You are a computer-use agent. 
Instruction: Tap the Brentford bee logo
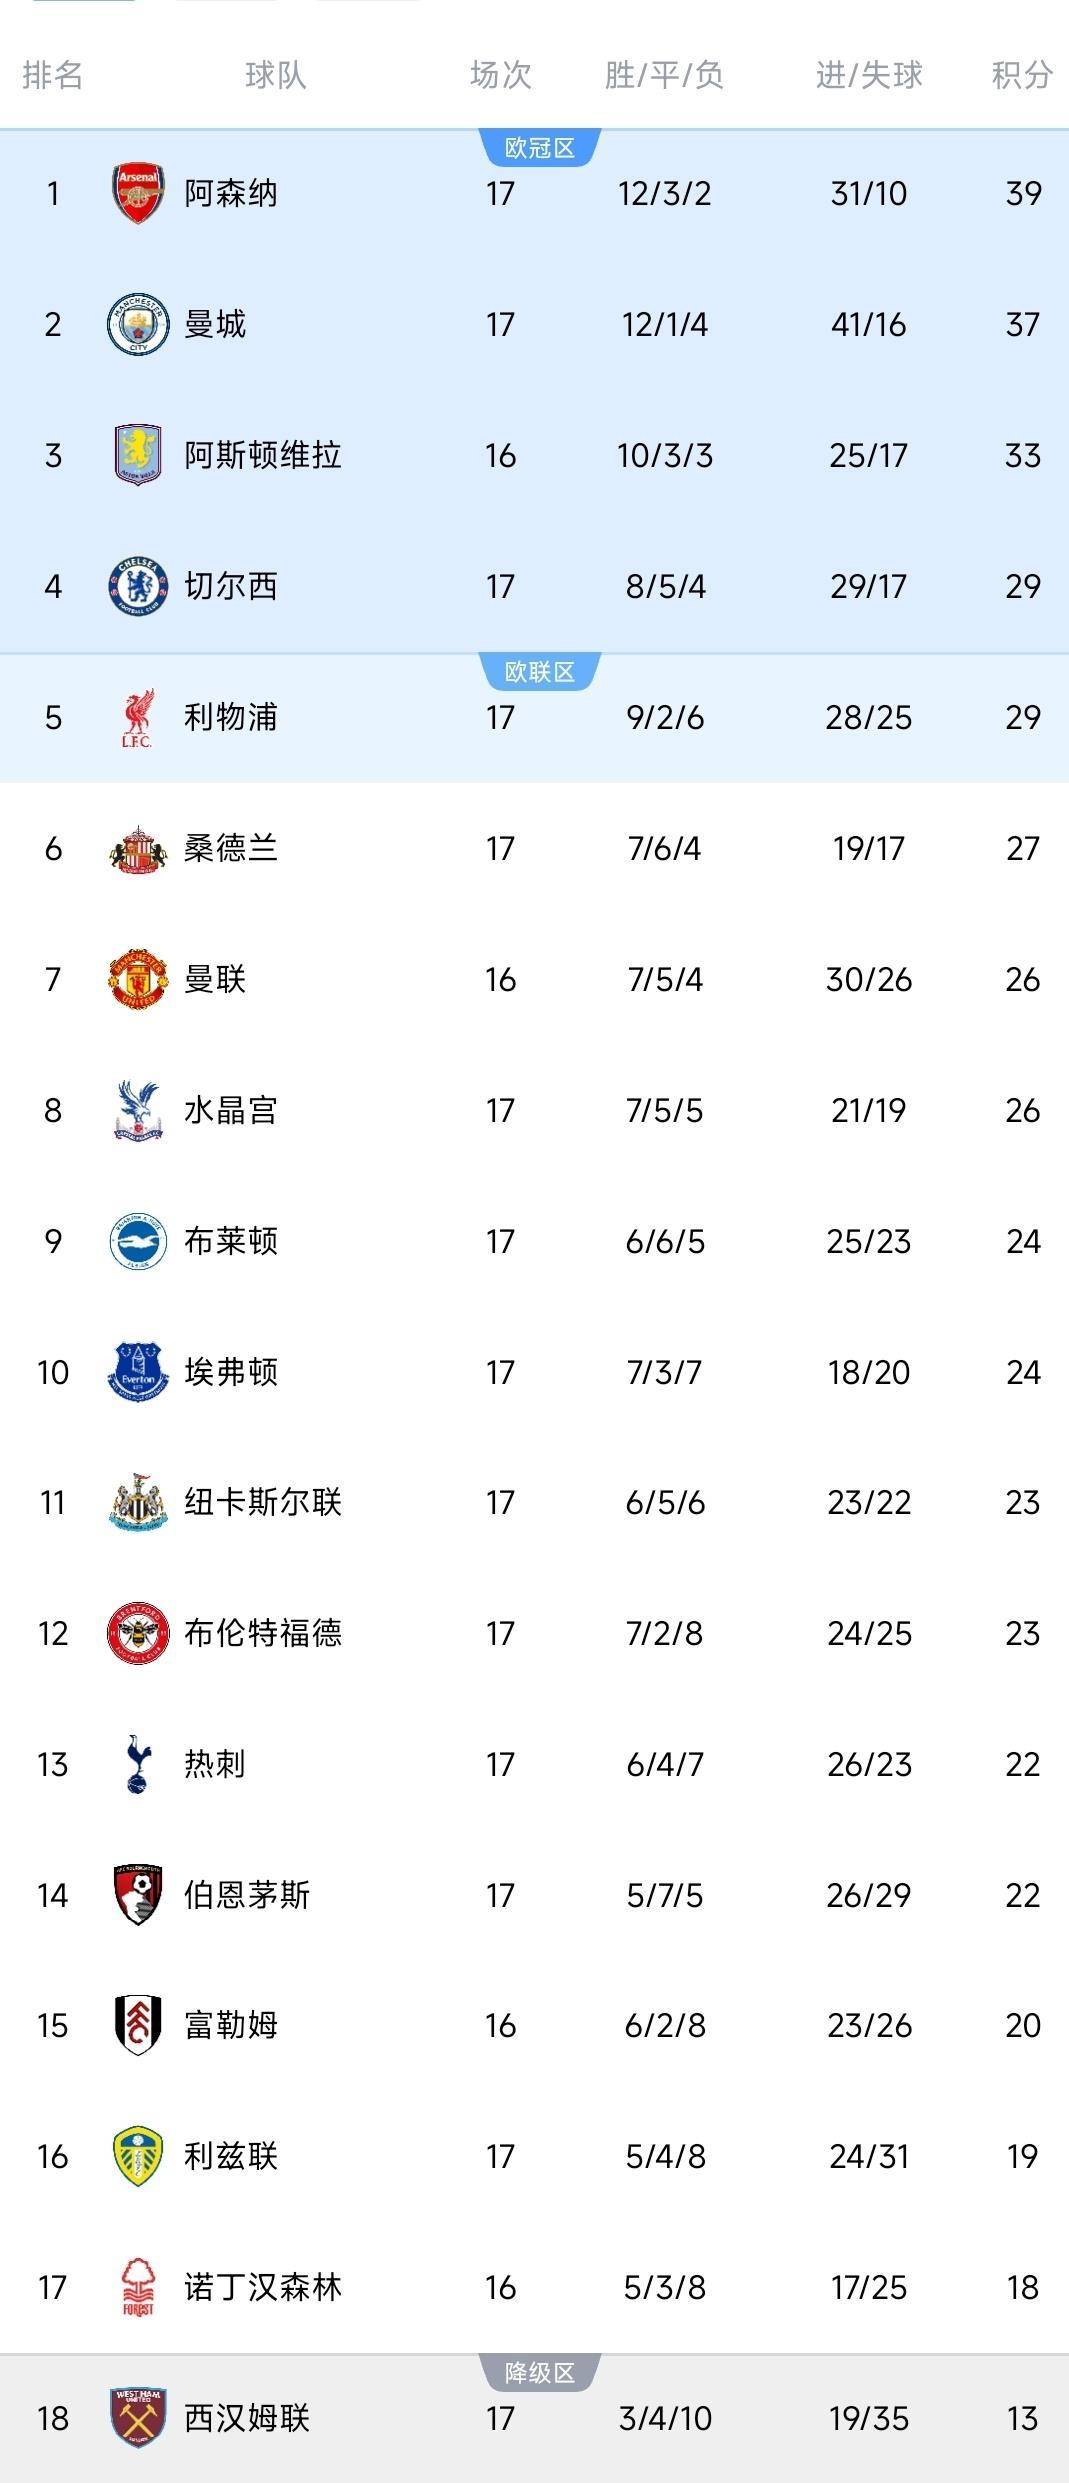(x=137, y=1633)
